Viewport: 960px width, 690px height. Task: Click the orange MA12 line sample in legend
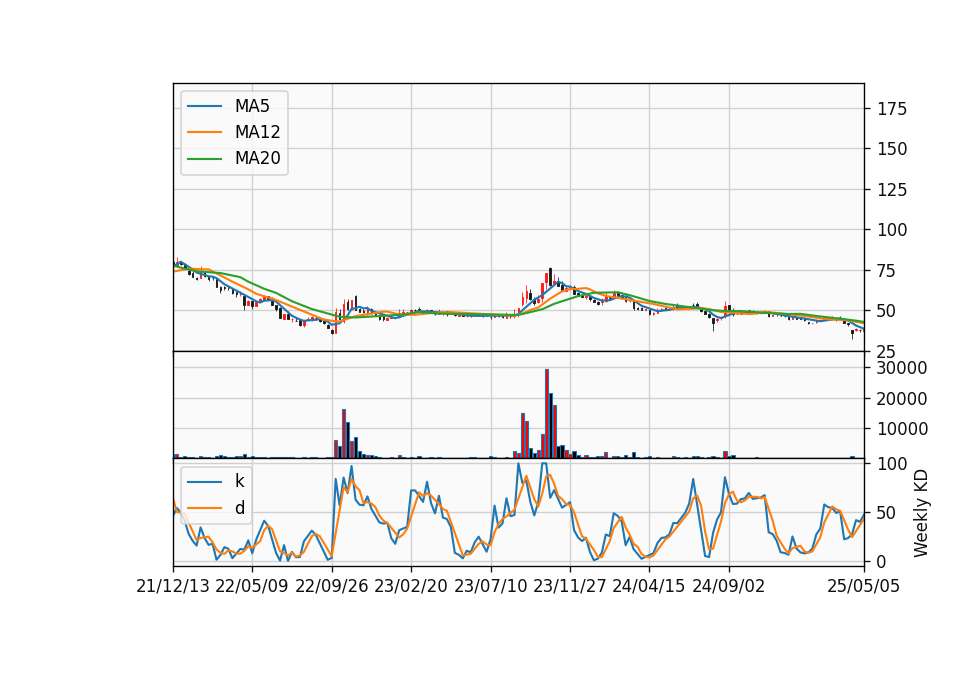pos(204,132)
